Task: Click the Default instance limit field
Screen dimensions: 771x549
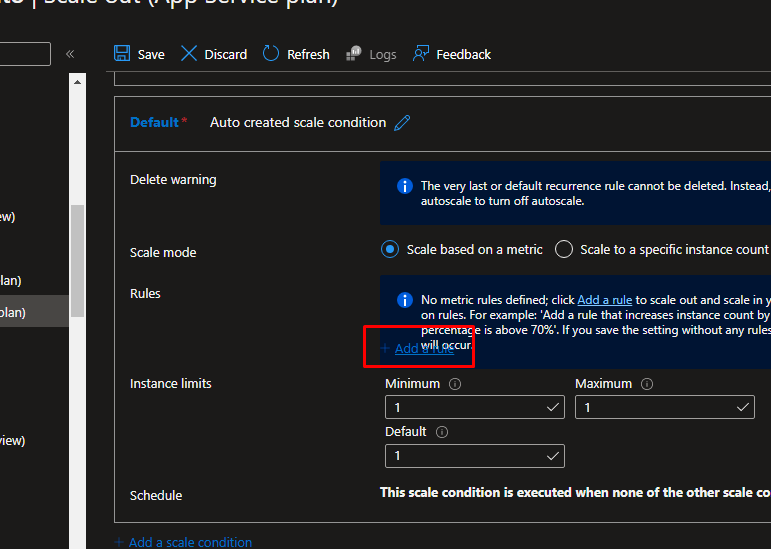Action: pyautogui.click(x=465, y=456)
